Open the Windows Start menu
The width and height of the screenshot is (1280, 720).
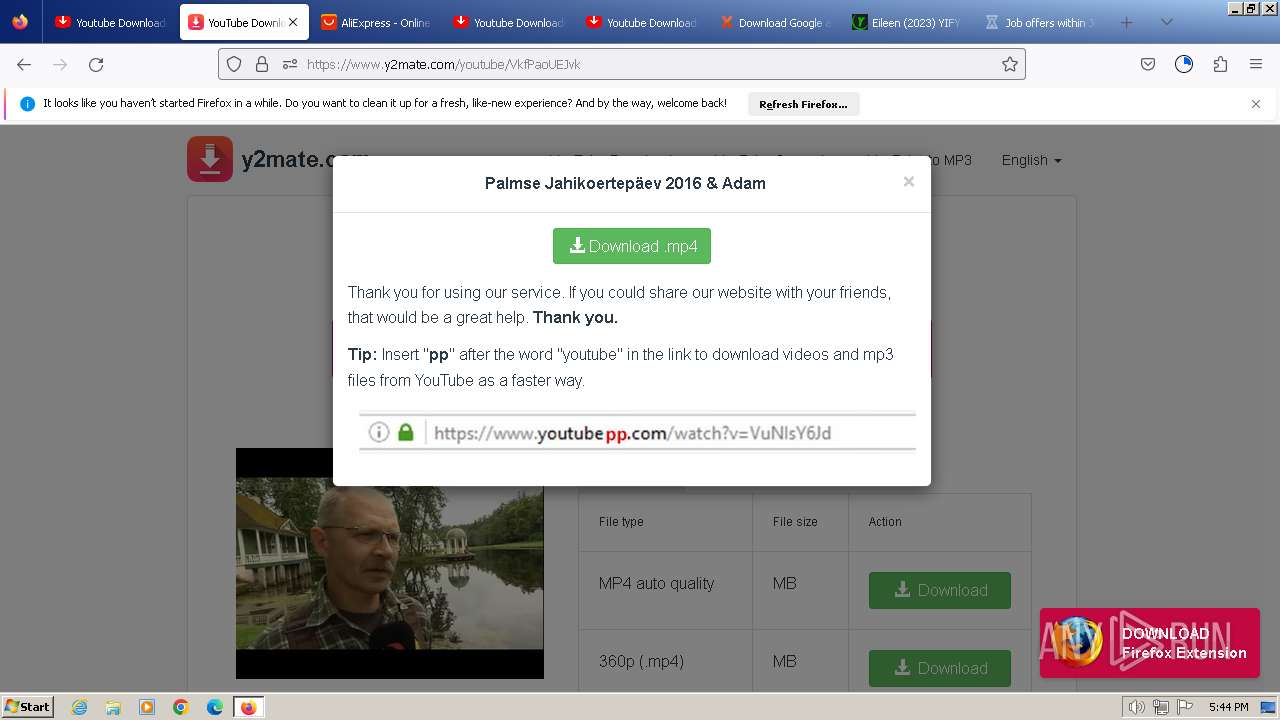tap(28, 707)
